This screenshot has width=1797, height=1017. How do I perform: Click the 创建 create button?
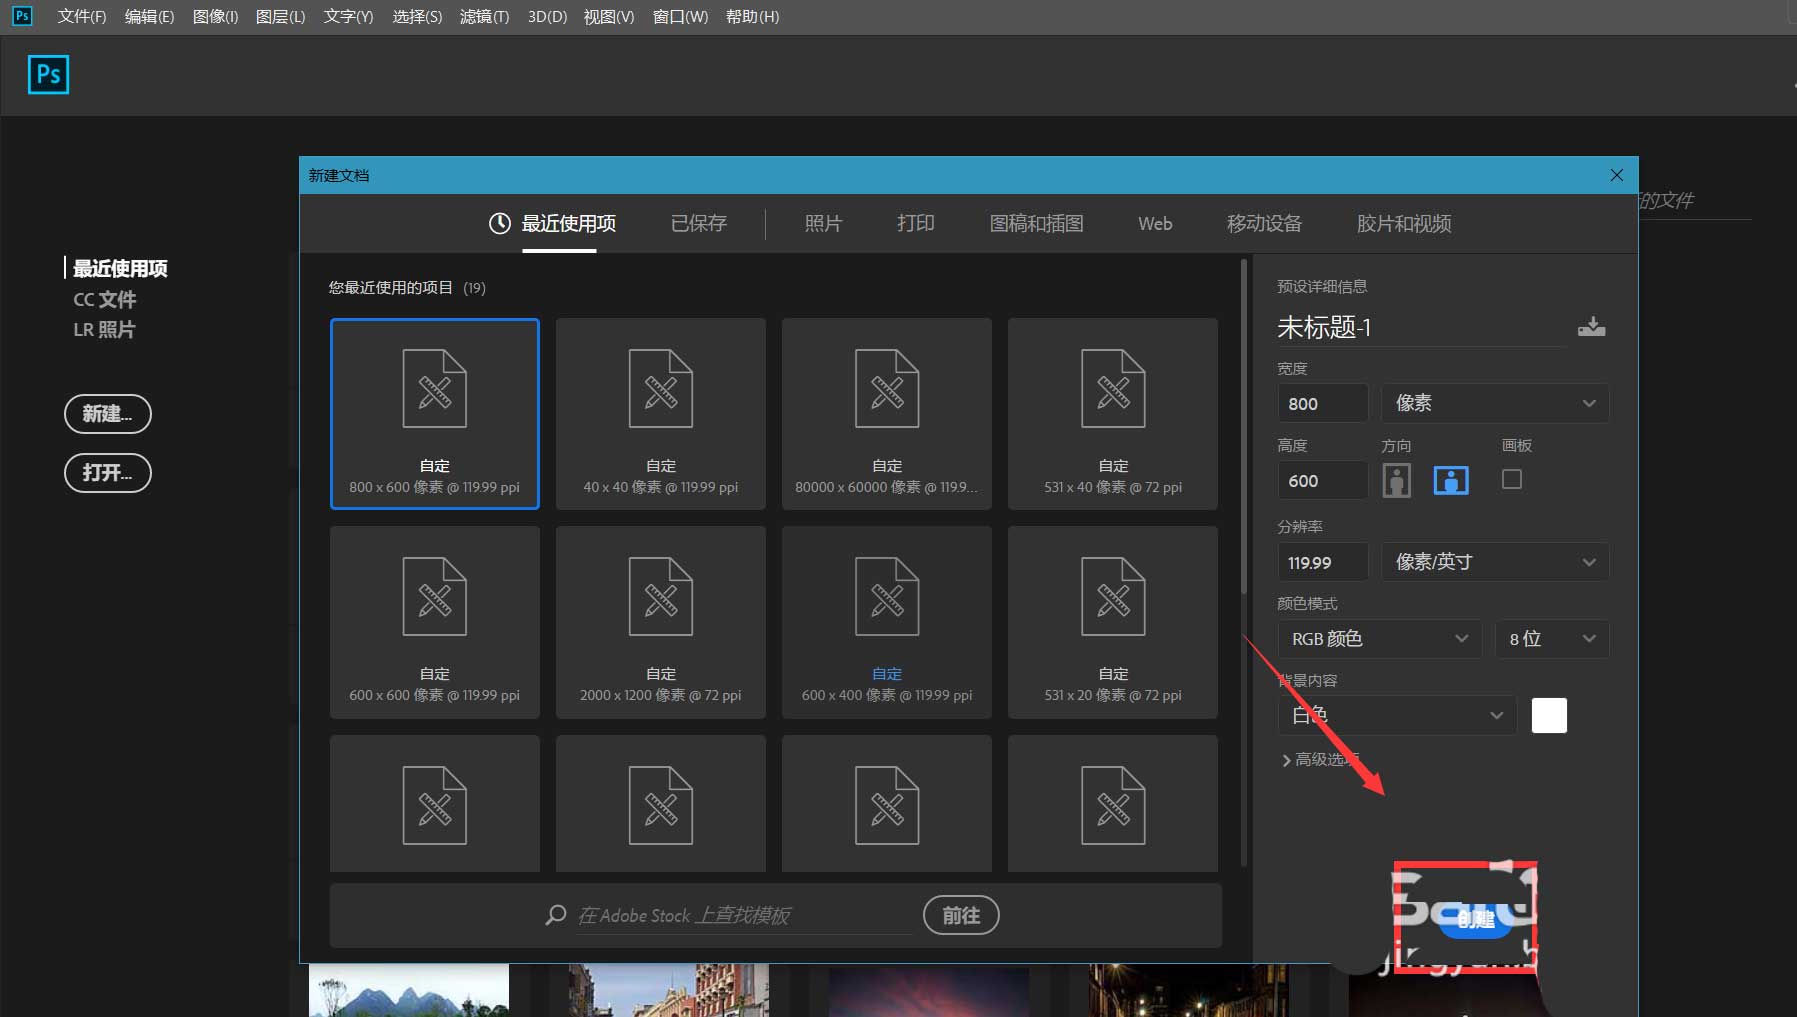click(1476, 919)
